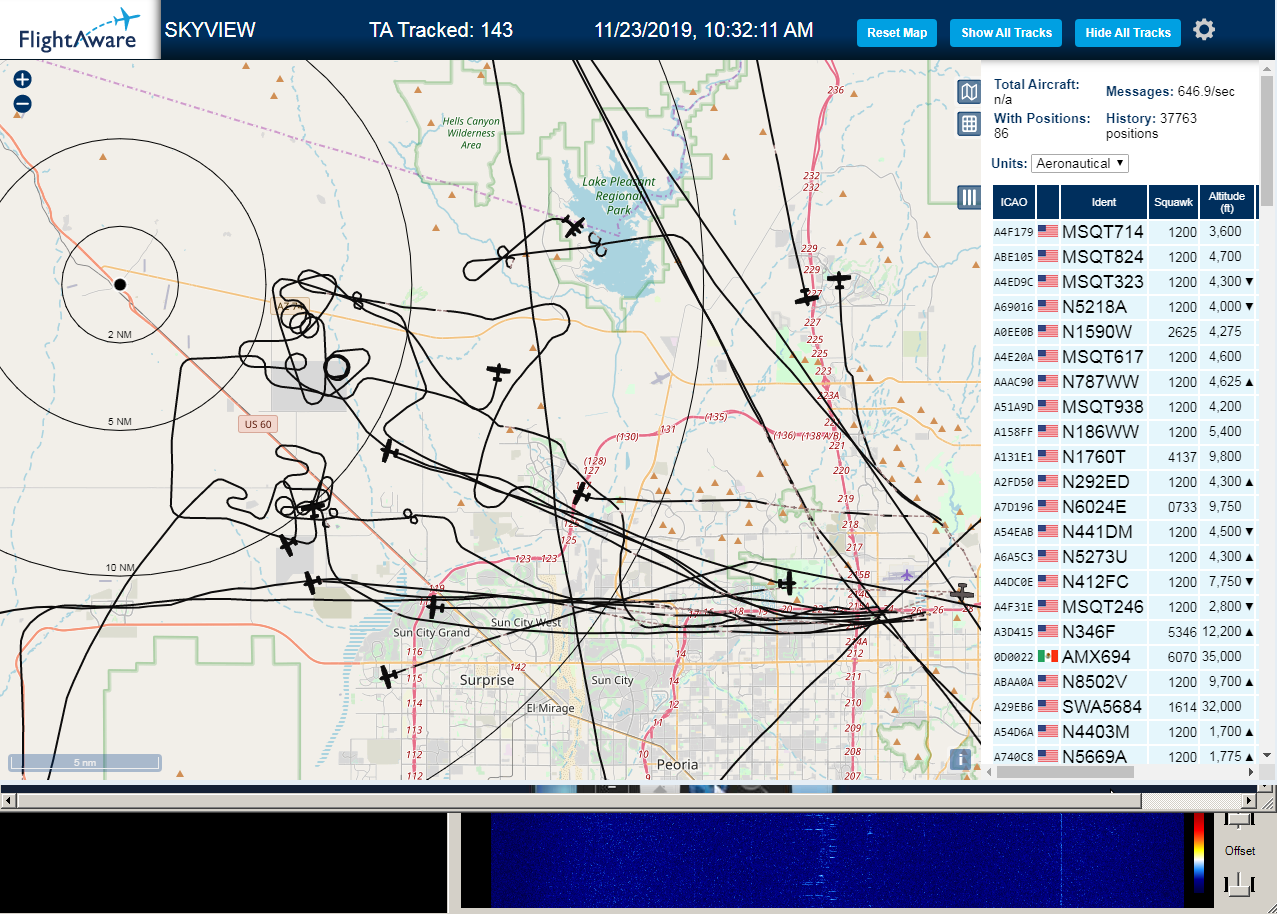Image resolution: width=1277 pixels, height=915 pixels.
Task: Select the aircraft icon beside the 115 marker
Action: tap(389, 677)
